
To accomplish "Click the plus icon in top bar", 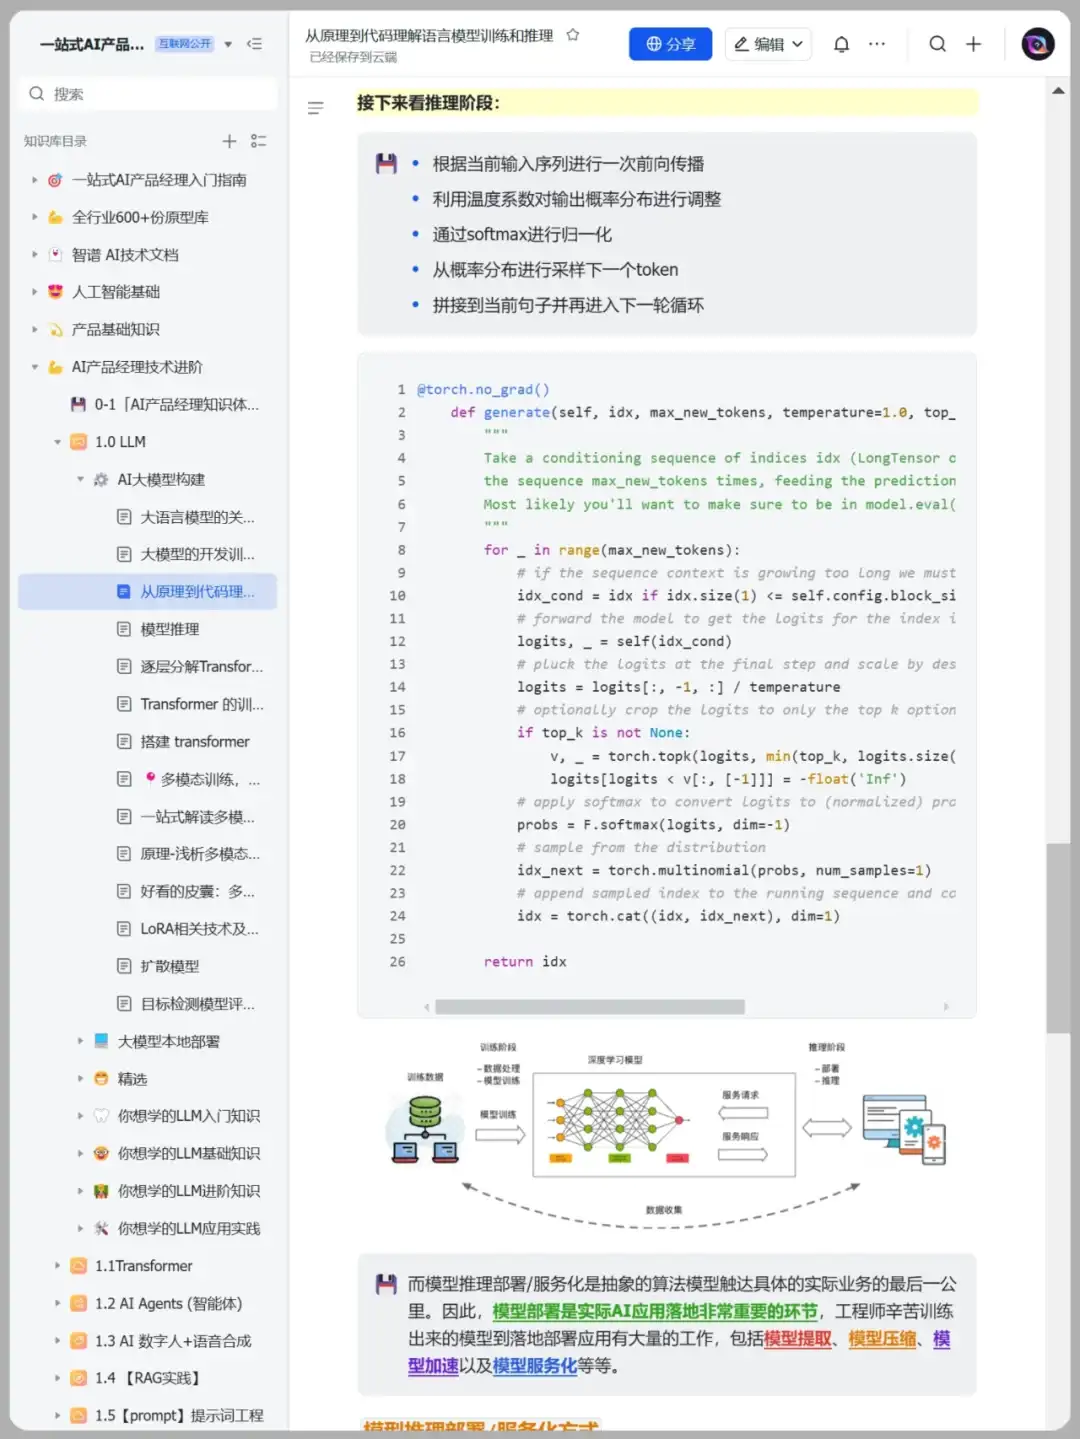I will point(973,44).
